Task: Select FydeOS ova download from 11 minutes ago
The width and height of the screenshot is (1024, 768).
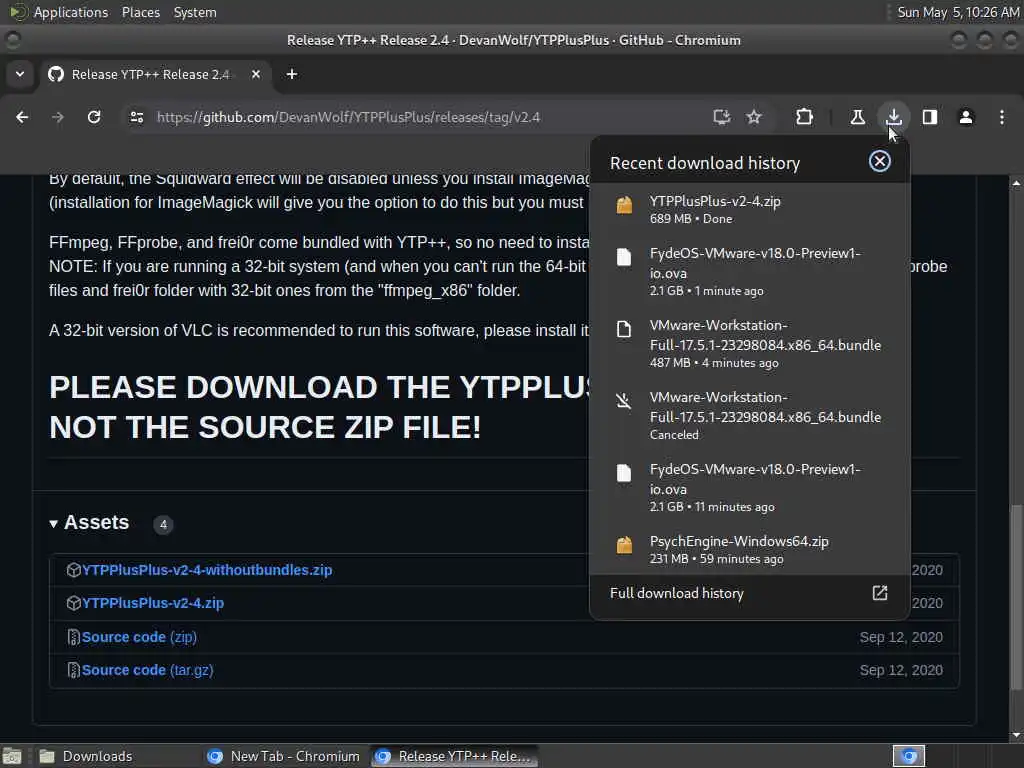Action: coord(749,487)
